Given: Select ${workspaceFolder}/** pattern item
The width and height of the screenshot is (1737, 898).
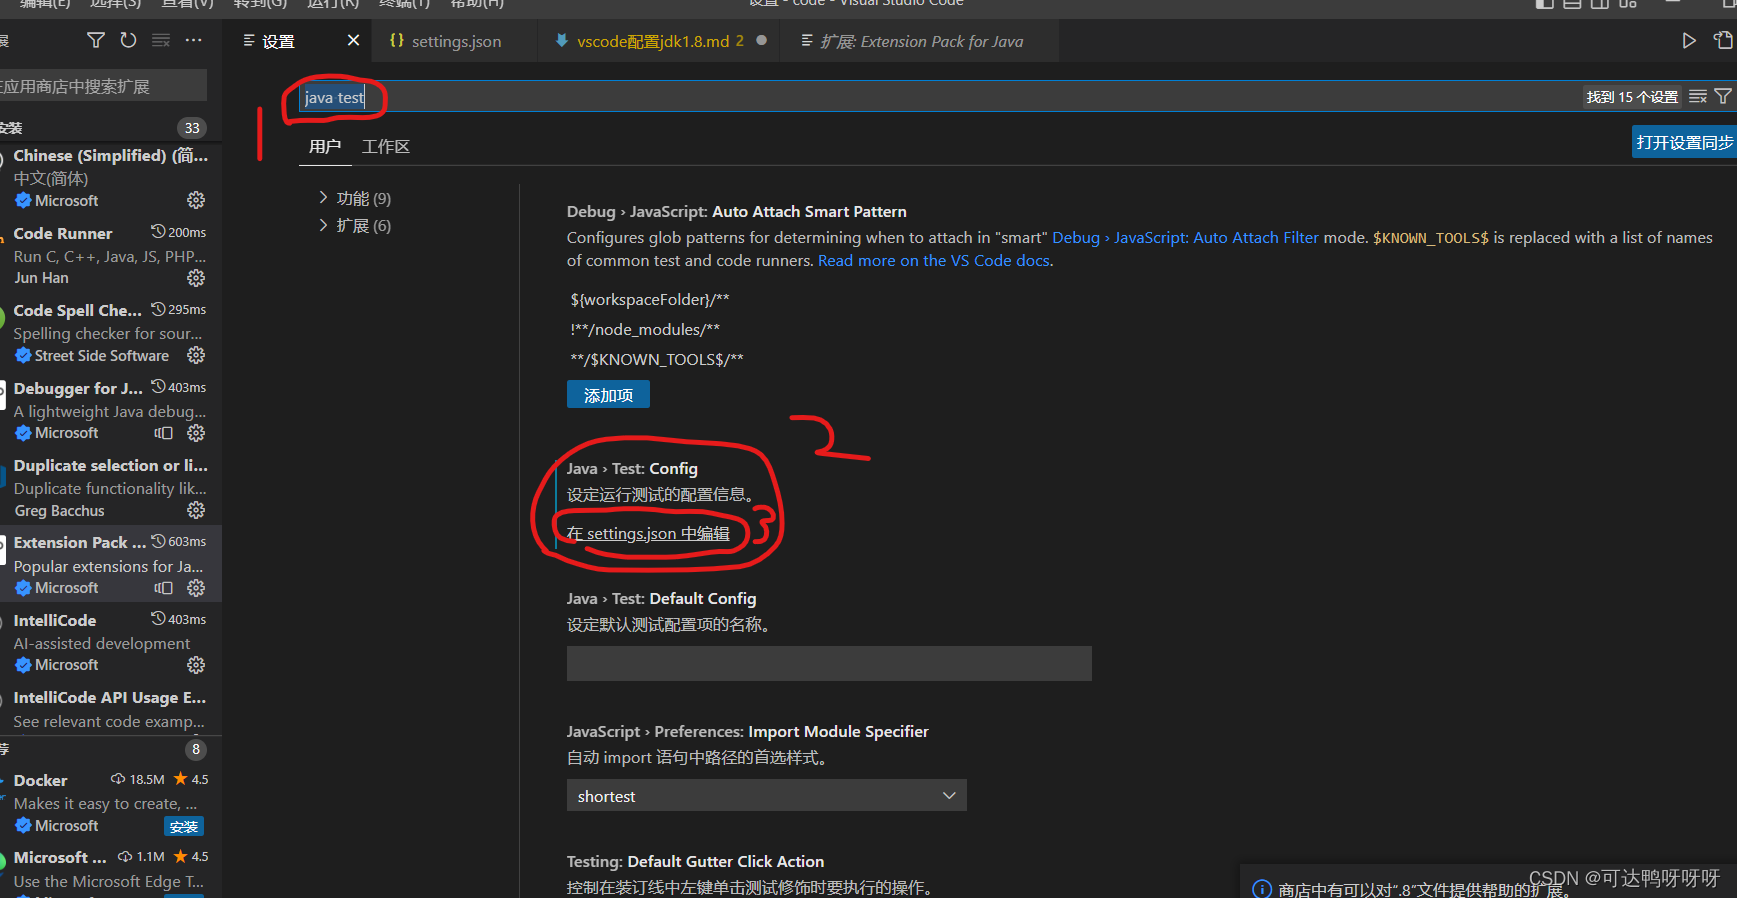Looking at the screenshot, I should point(650,299).
